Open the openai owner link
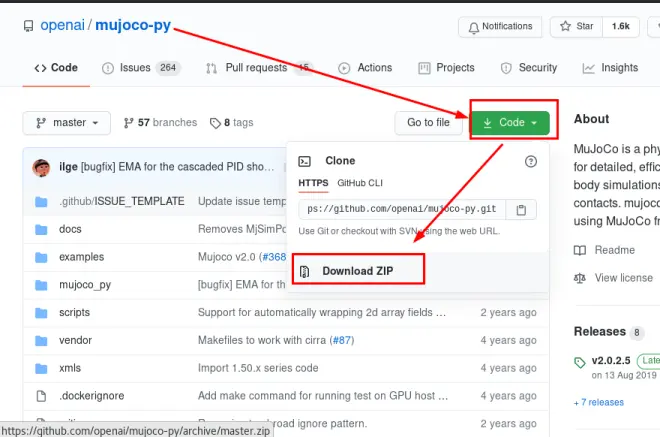Image resolution: width=660 pixels, height=437 pixels. (63, 25)
